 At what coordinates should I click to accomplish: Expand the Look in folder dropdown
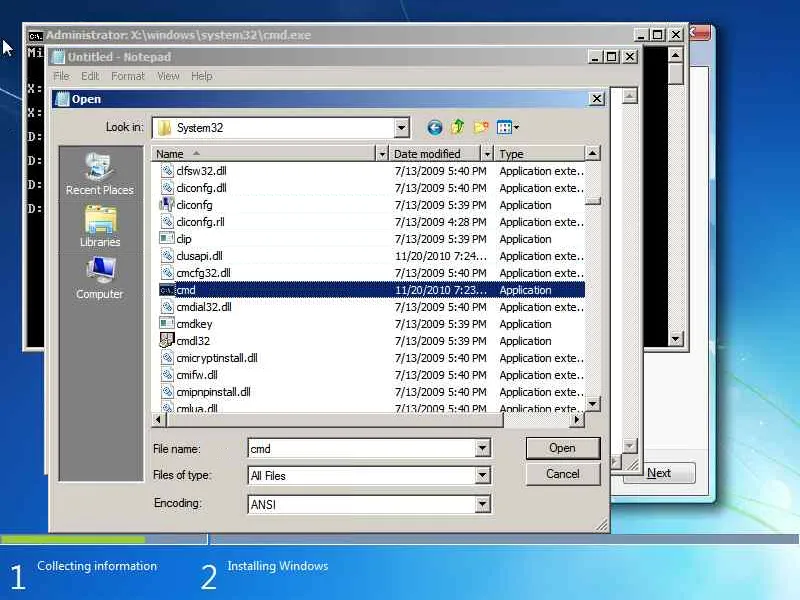click(402, 128)
